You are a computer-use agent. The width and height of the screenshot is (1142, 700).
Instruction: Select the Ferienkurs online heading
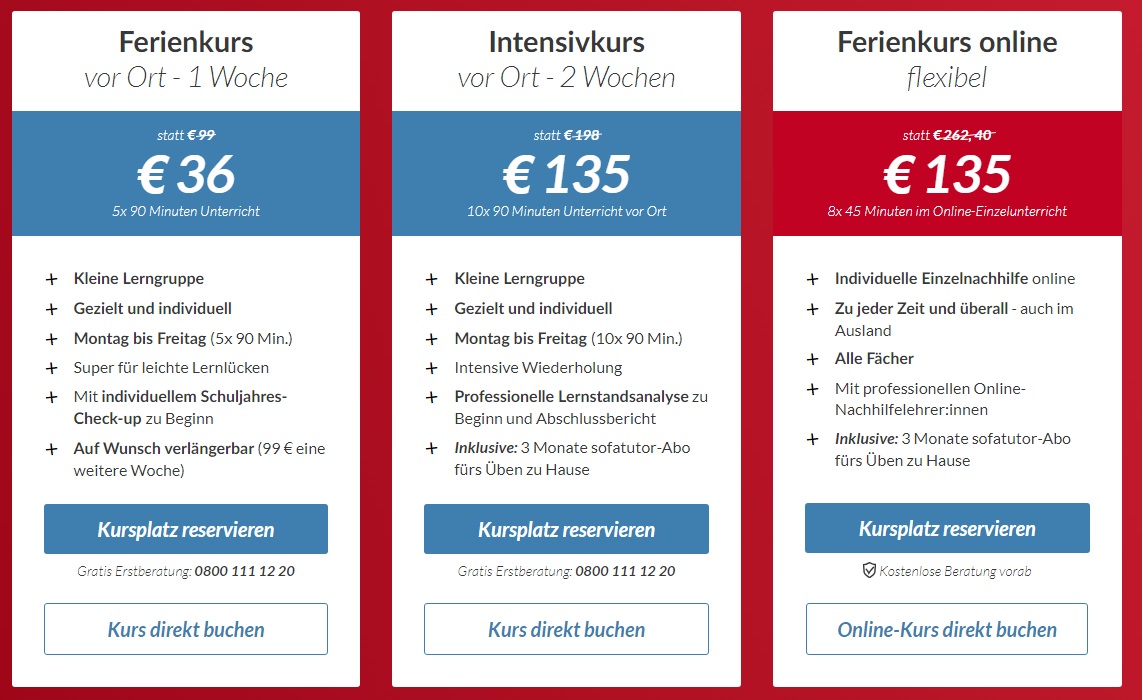tap(947, 42)
